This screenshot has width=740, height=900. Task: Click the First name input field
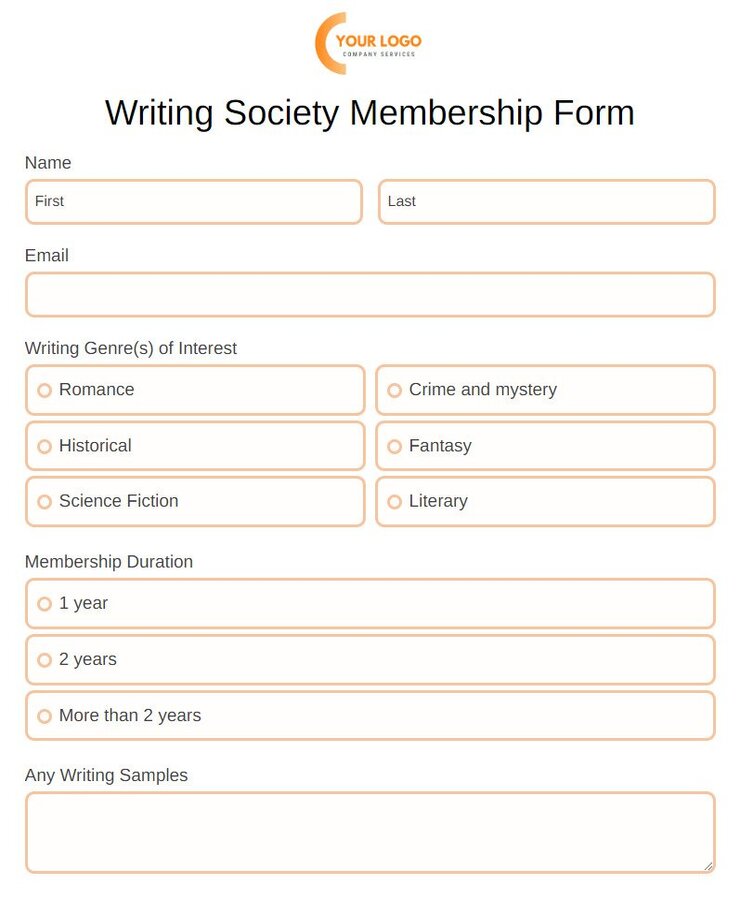pos(193,202)
